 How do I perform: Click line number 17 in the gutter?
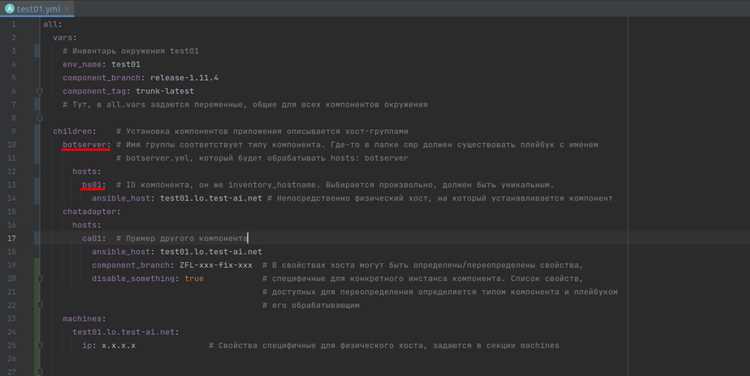point(11,238)
